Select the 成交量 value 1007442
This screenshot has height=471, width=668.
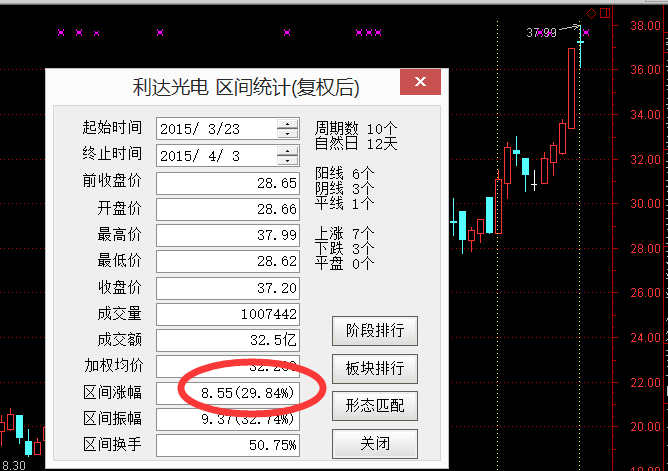coord(228,314)
